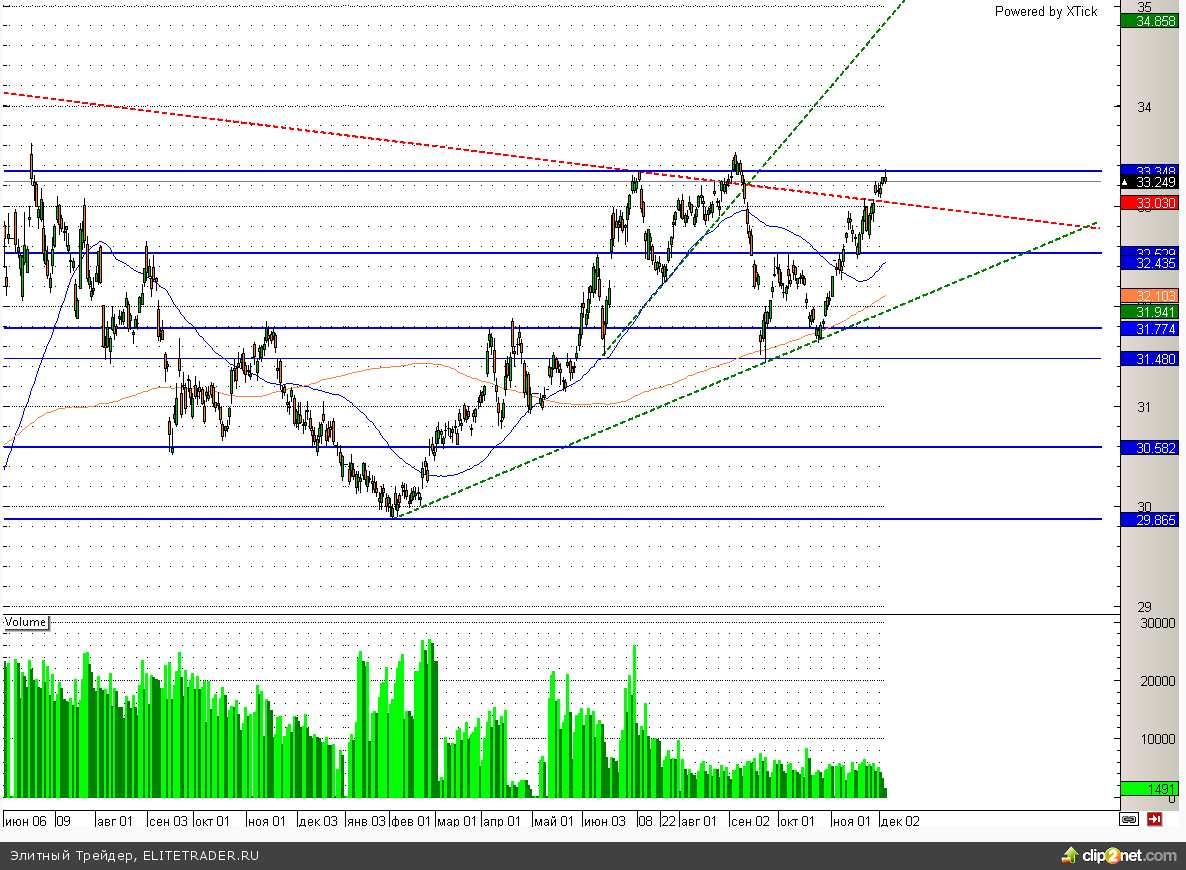Click the Volume panel label

click(x=25, y=622)
